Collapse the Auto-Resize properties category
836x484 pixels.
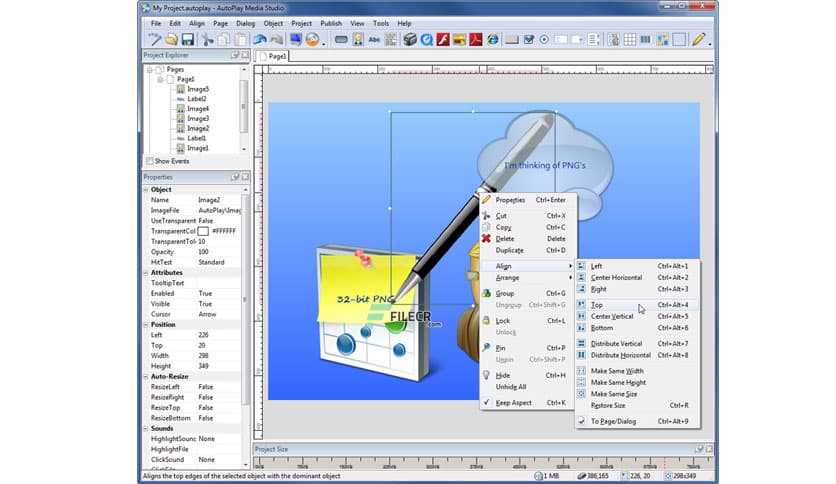point(146,376)
